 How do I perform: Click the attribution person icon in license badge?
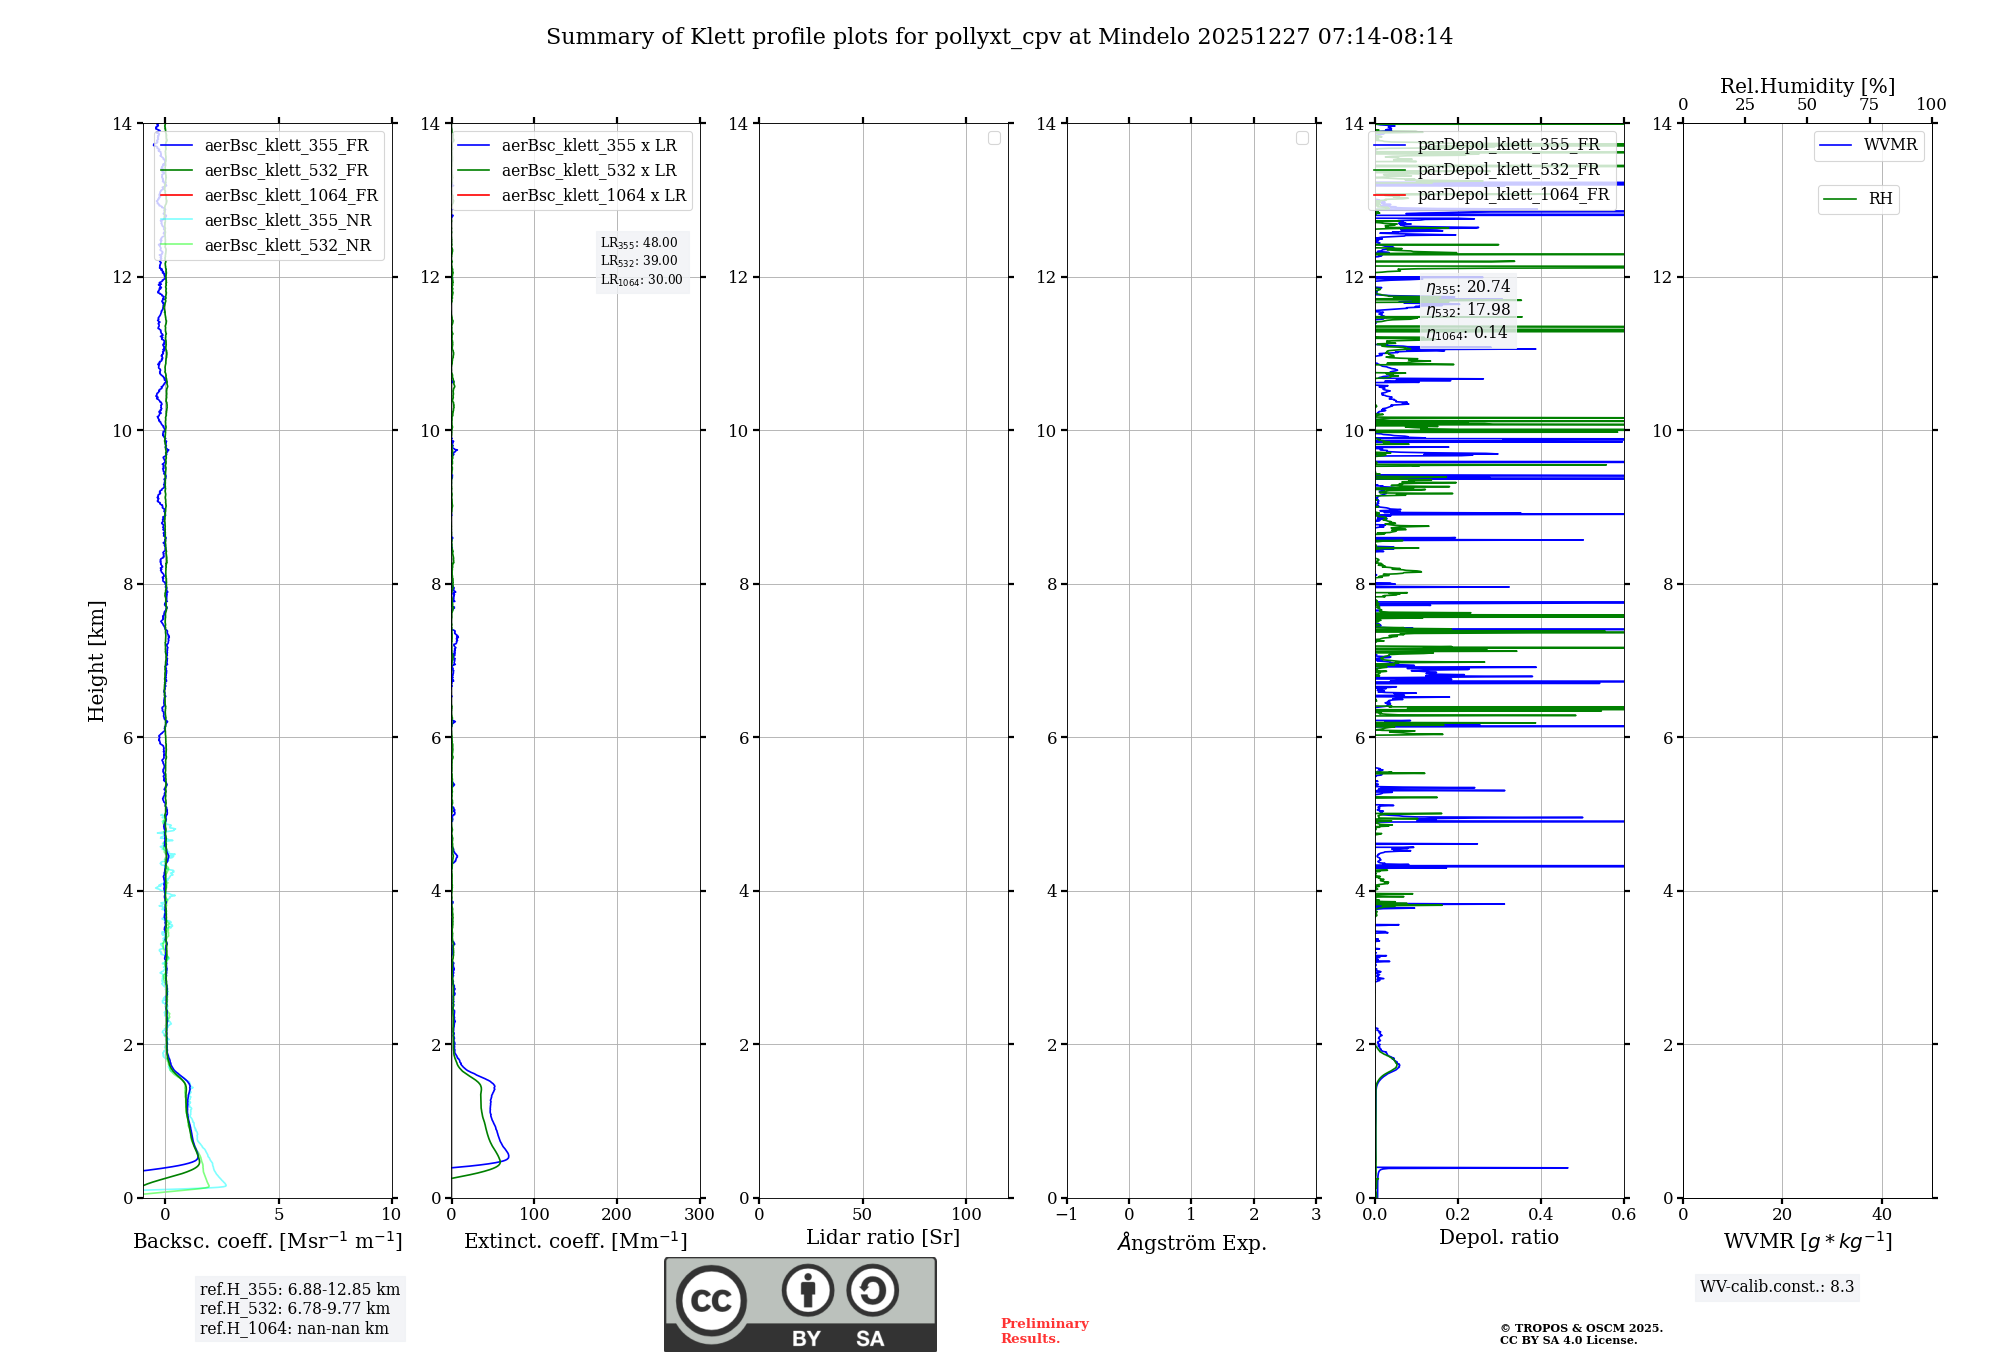coord(807,1290)
